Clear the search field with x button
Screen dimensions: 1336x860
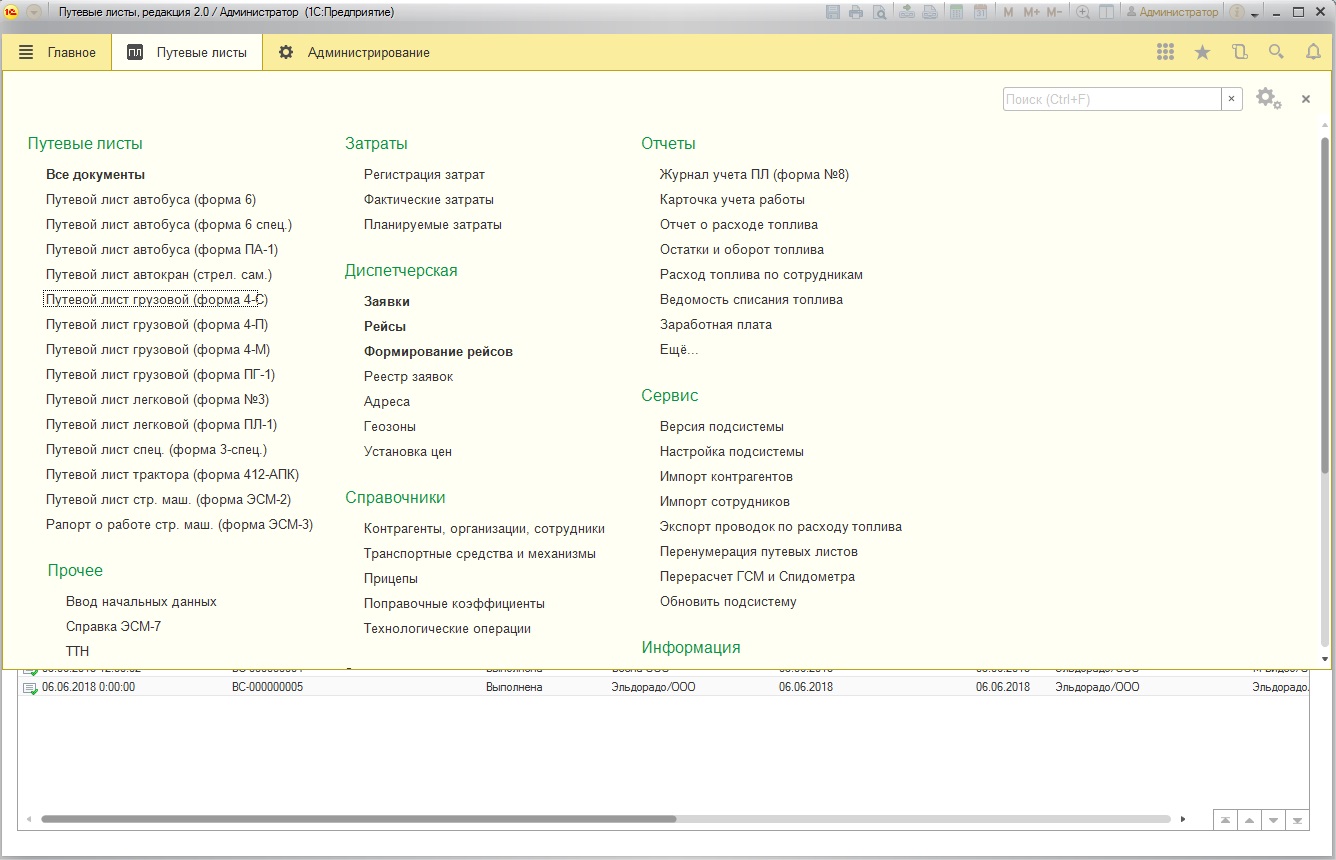1232,99
